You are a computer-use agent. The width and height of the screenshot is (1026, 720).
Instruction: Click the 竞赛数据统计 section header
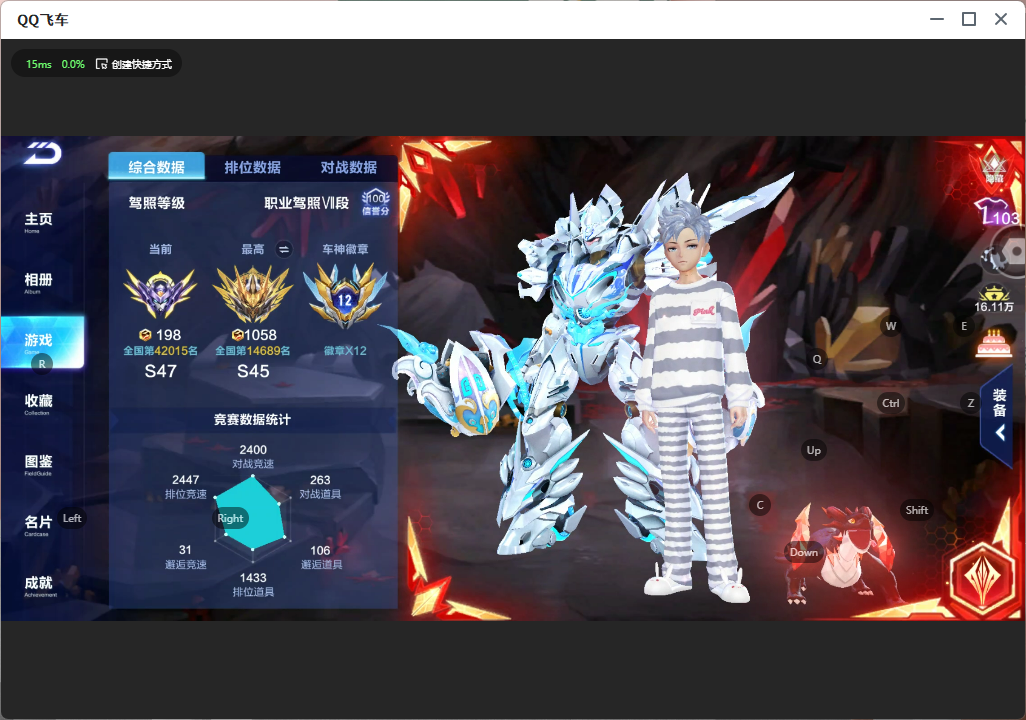click(x=253, y=420)
